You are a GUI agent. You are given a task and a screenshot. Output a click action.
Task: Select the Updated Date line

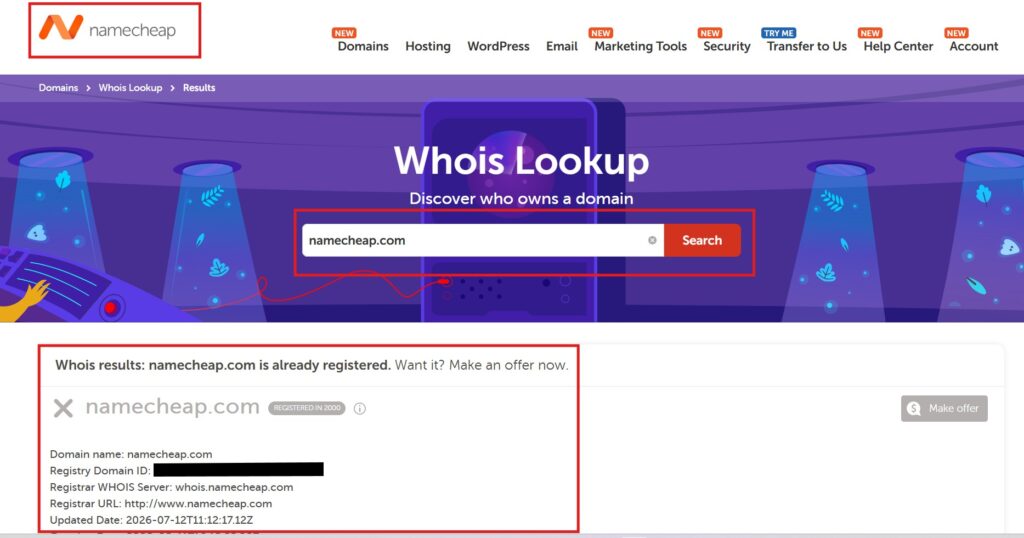(151, 520)
